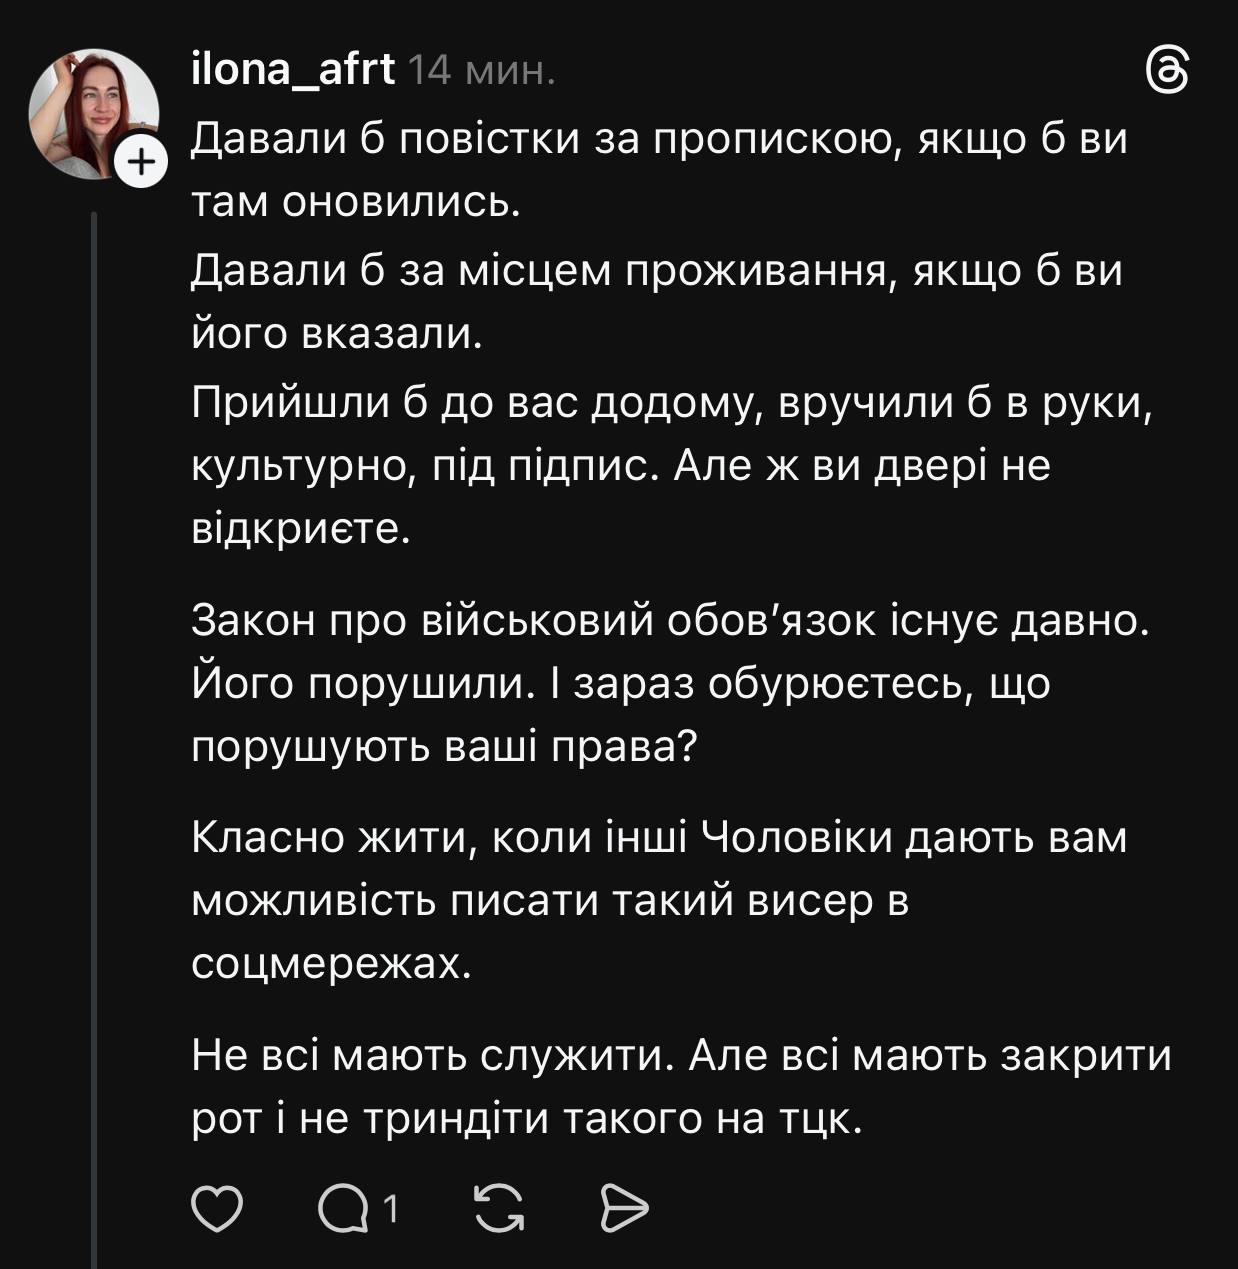Click the paragraph starting "Класно жити"
Screen dimensions: 1238x1269
point(658,838)
